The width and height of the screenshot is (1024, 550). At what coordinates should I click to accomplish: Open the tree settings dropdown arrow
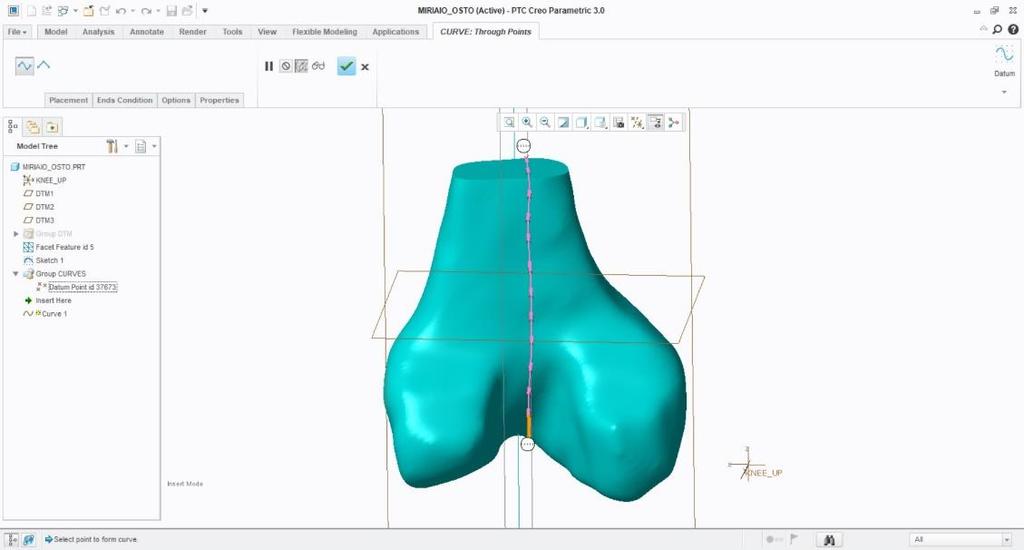[x=126, y=146]
